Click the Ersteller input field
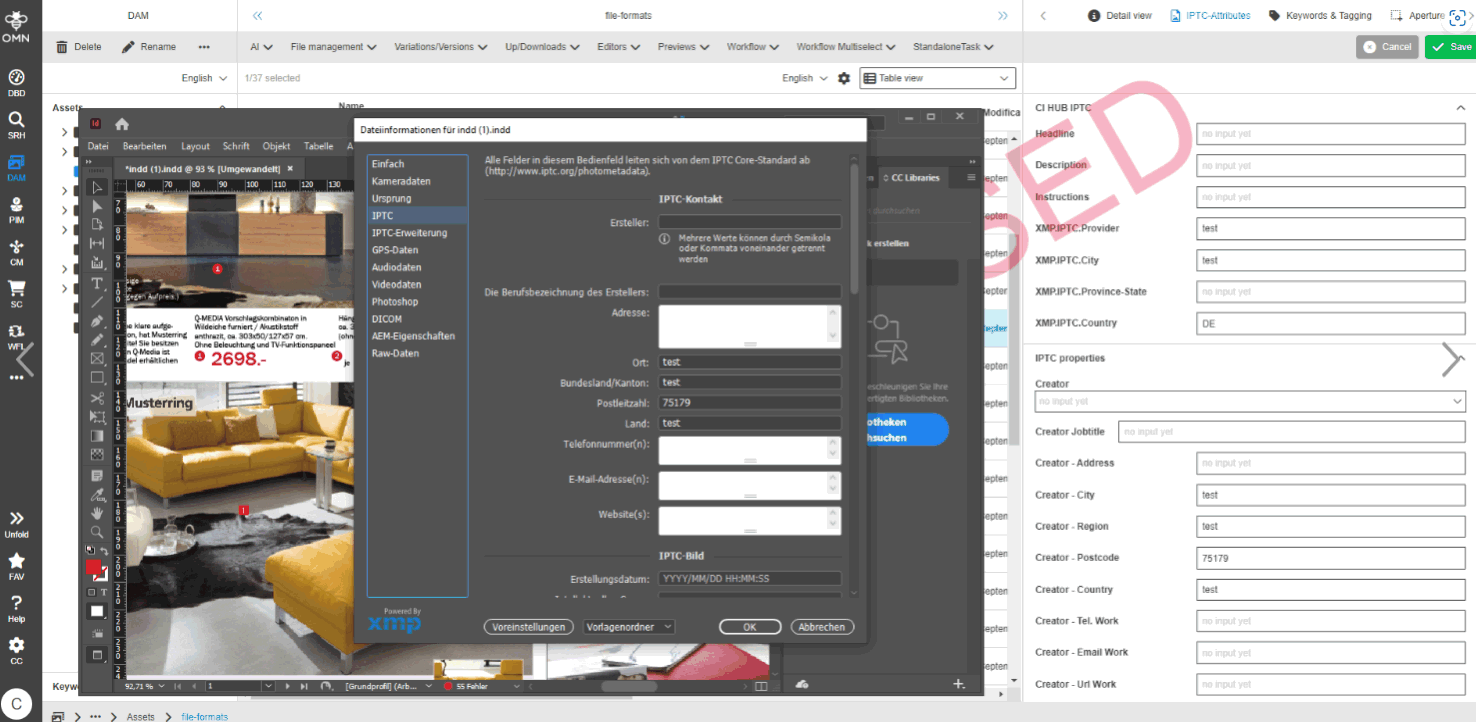 749,222
